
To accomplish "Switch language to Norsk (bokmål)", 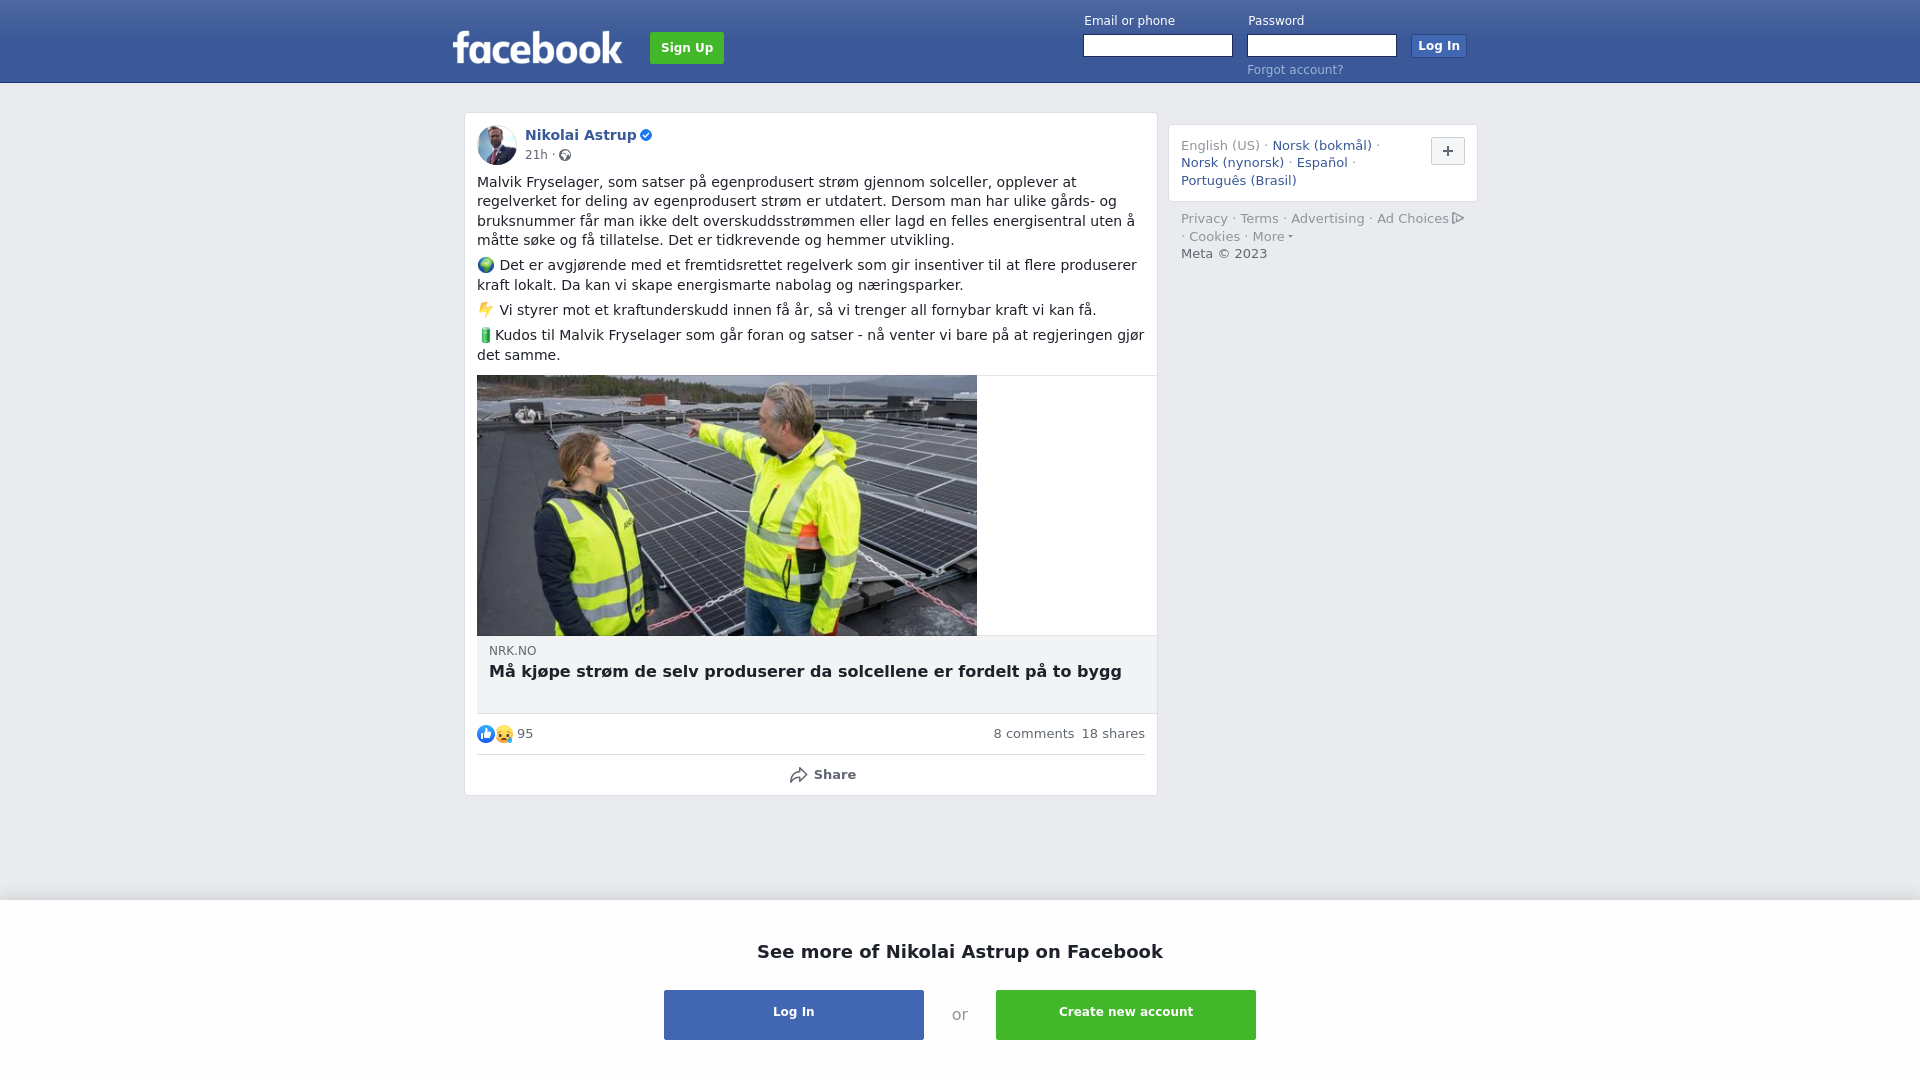I will coord(1322,146).
